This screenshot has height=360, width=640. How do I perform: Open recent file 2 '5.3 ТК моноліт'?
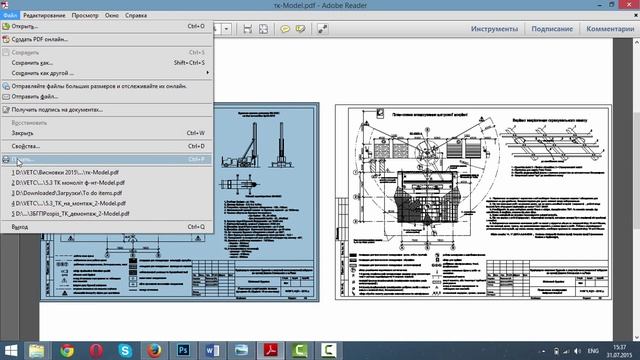click(x=107, y=182)
